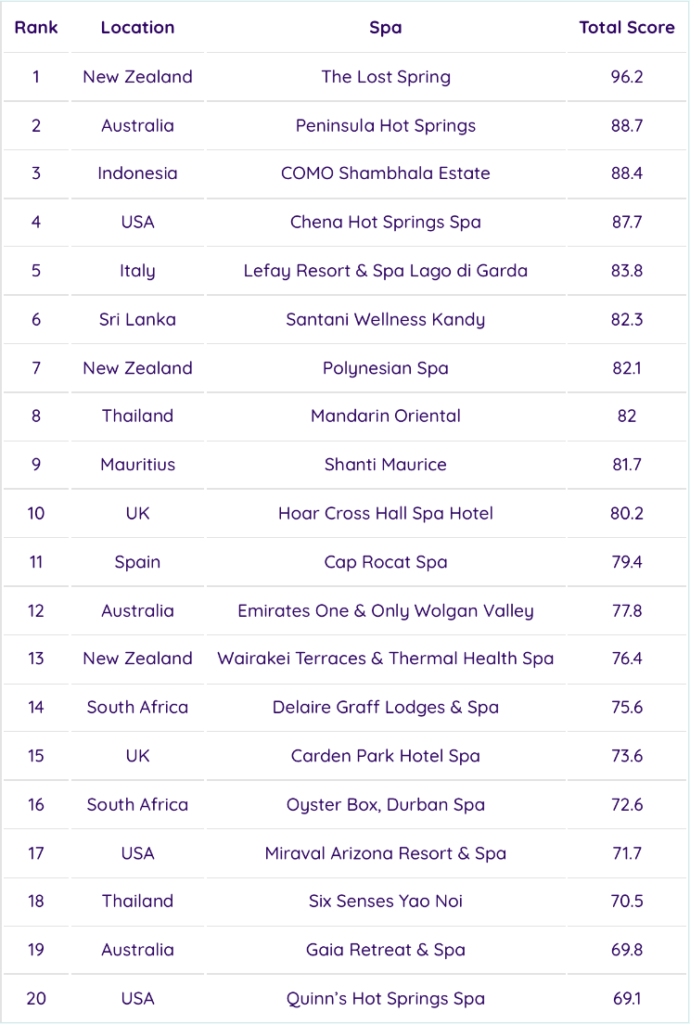Click Six Senses Yao Noi entry
This screenshot has width=690, height=1024.
click(385, 901)
